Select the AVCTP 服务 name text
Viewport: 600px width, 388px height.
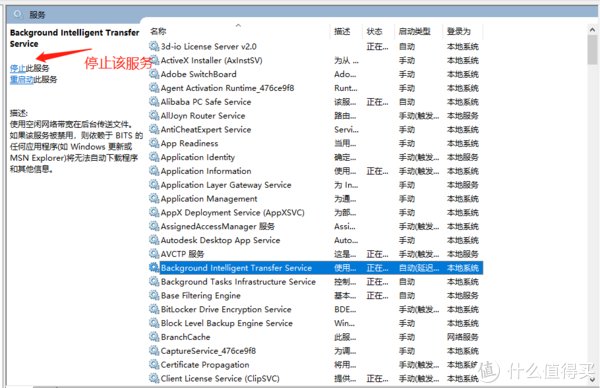(x=183, y=254)
